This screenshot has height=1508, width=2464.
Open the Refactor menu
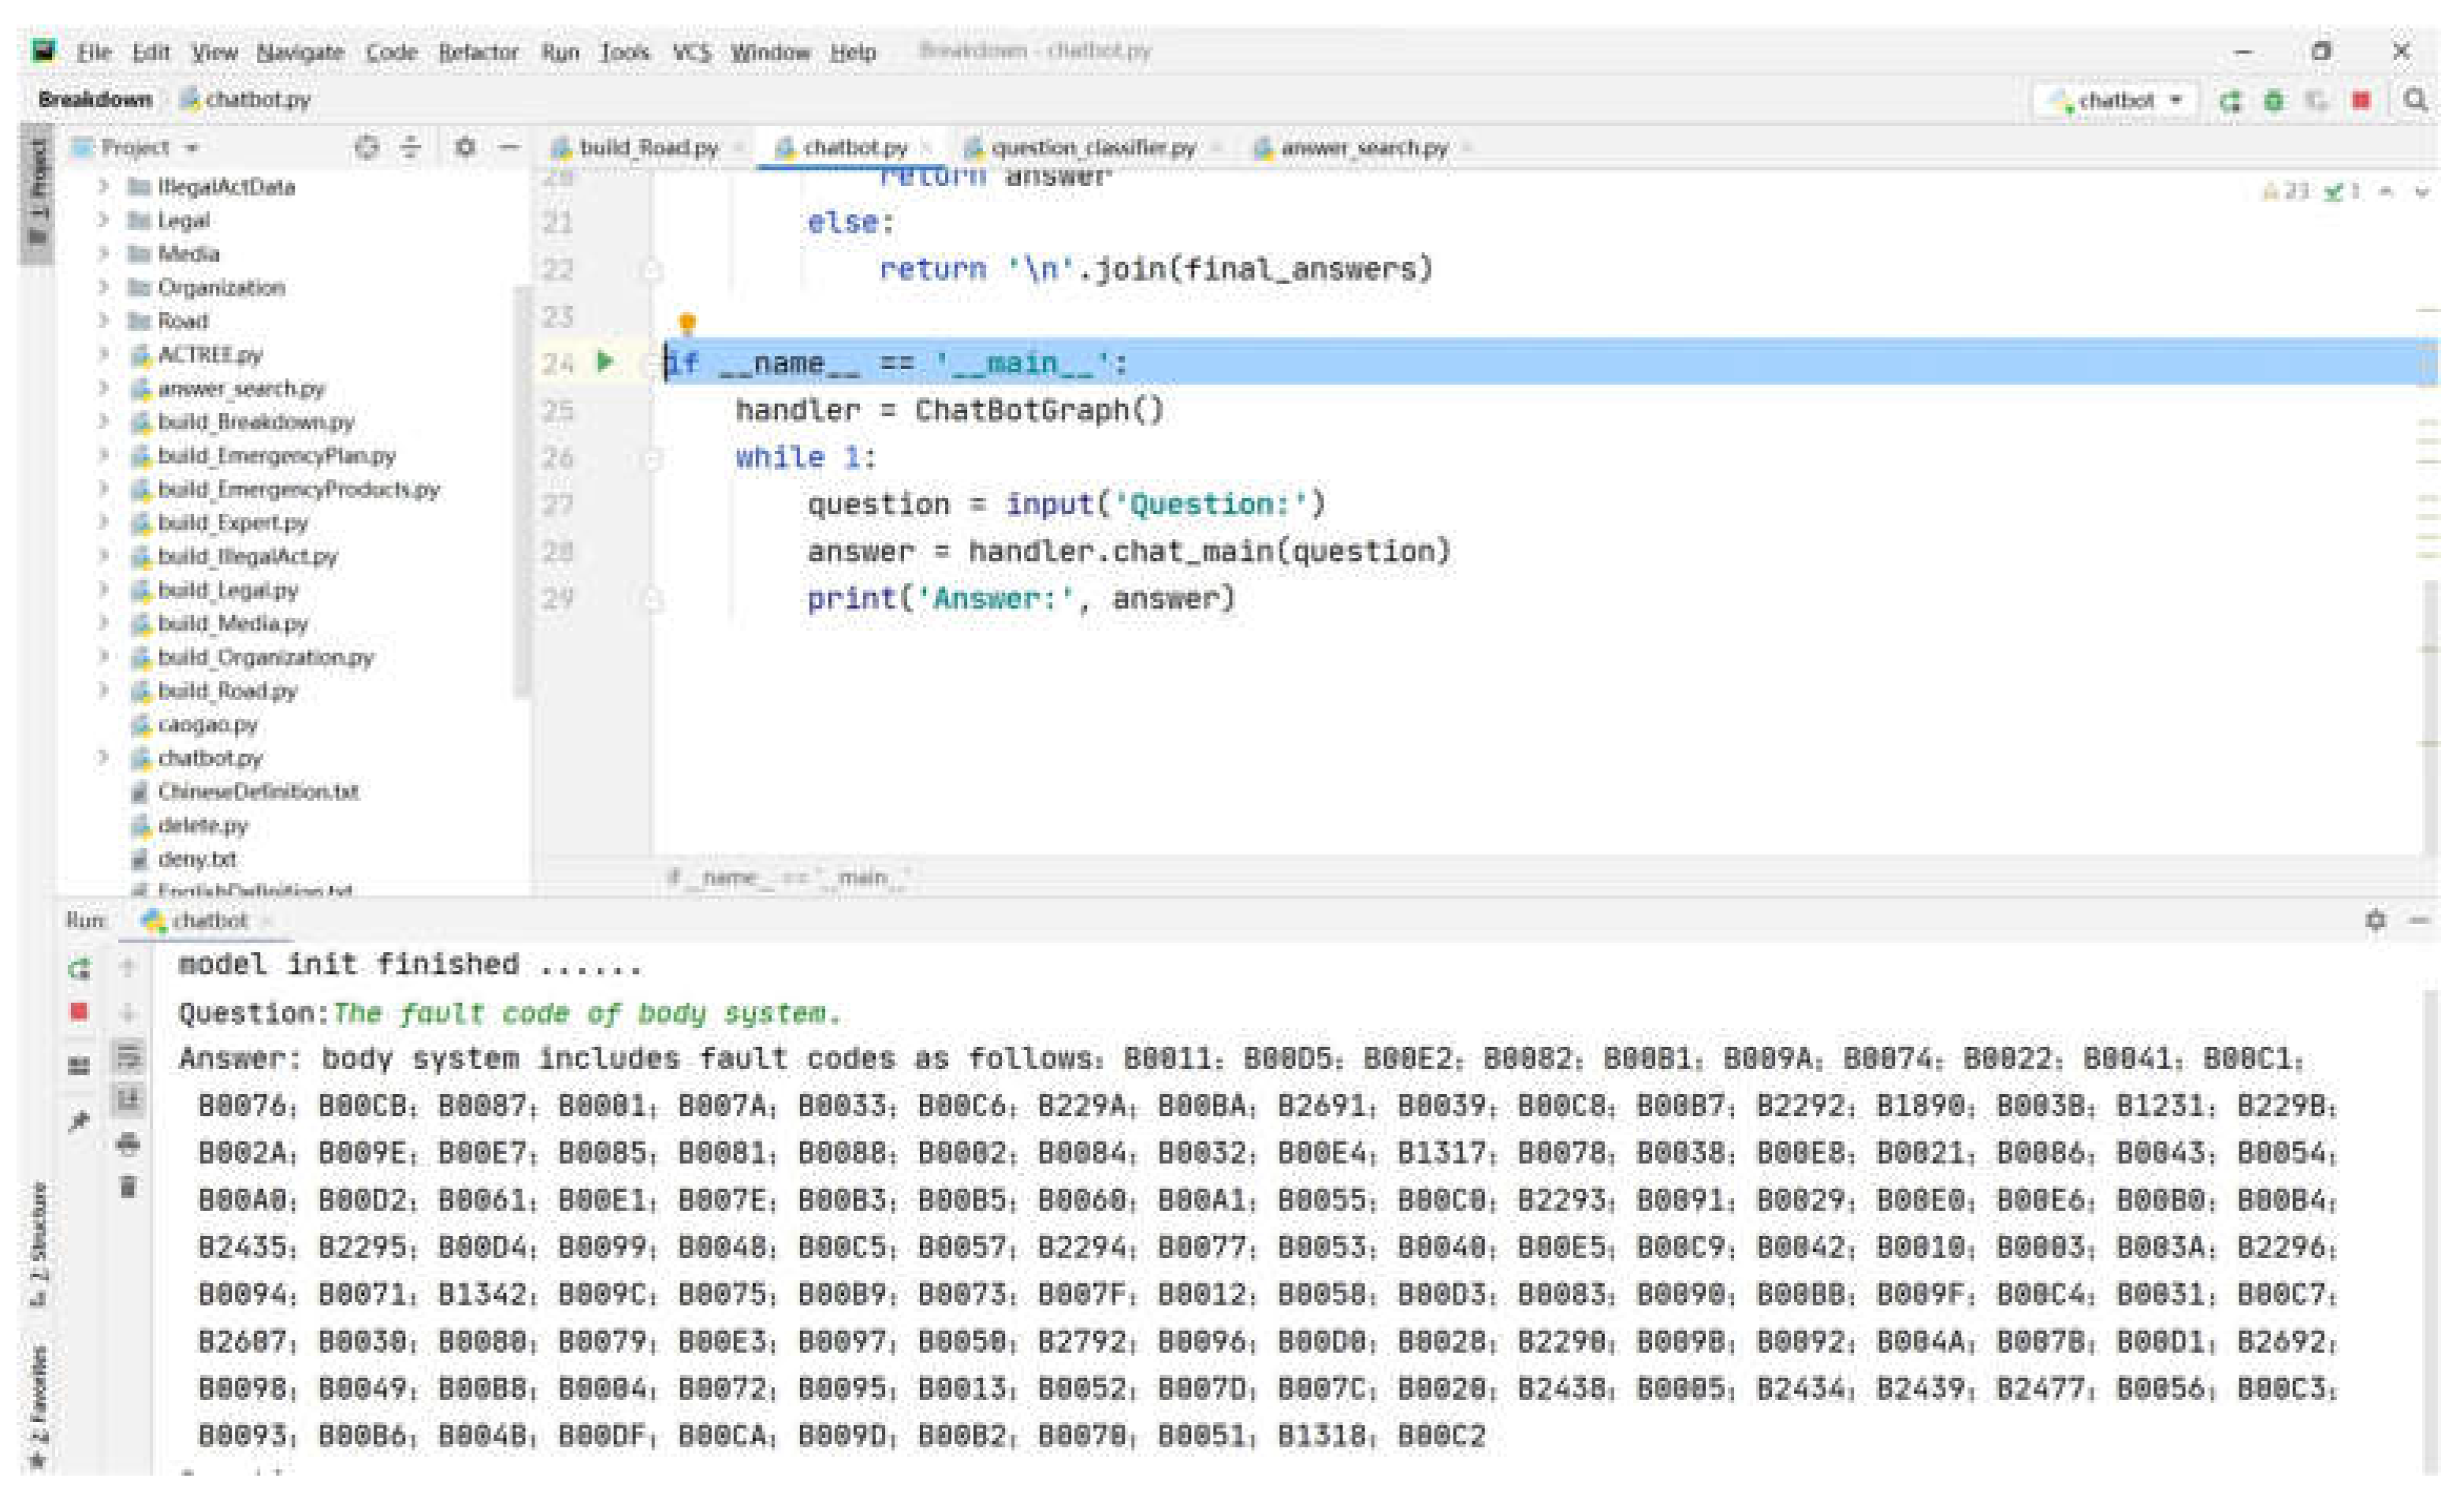pyautogui.click(x=478, y=52)
